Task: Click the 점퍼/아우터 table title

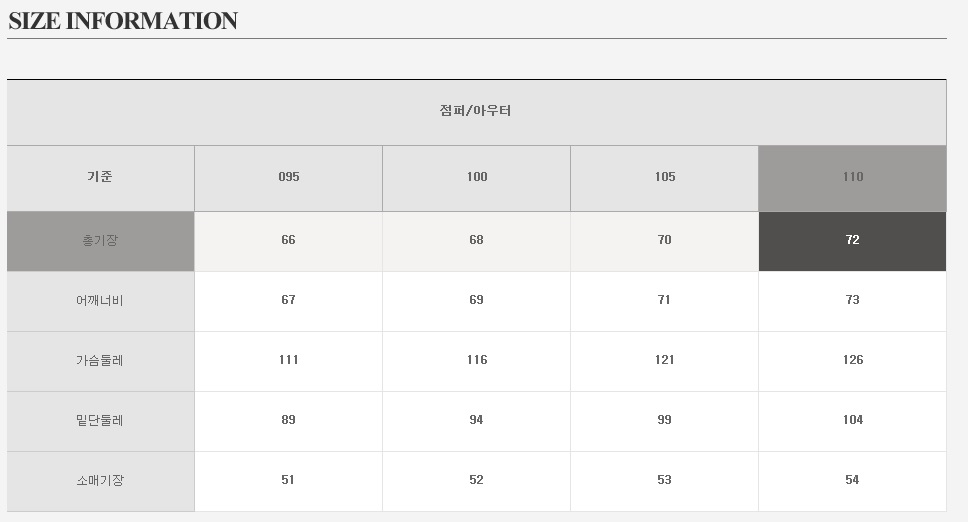Action: [476, 111]
